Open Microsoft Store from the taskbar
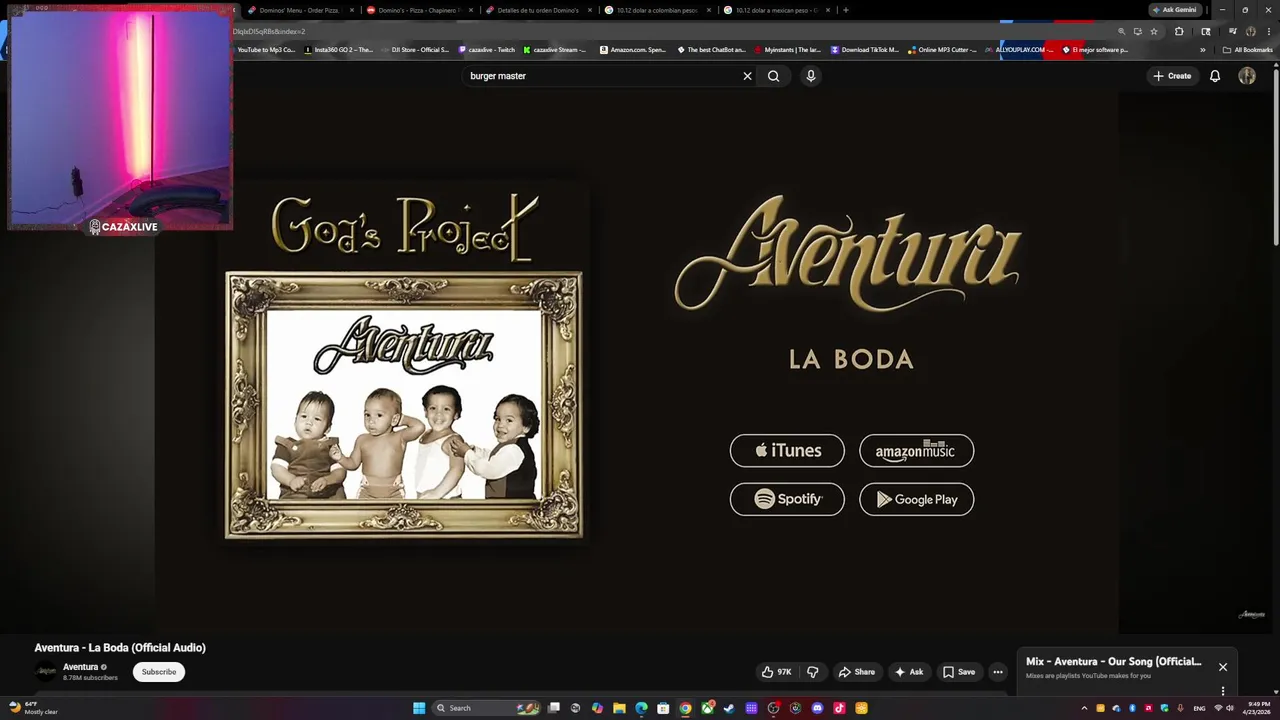1280x720 pixels. [x=663, y=708]
